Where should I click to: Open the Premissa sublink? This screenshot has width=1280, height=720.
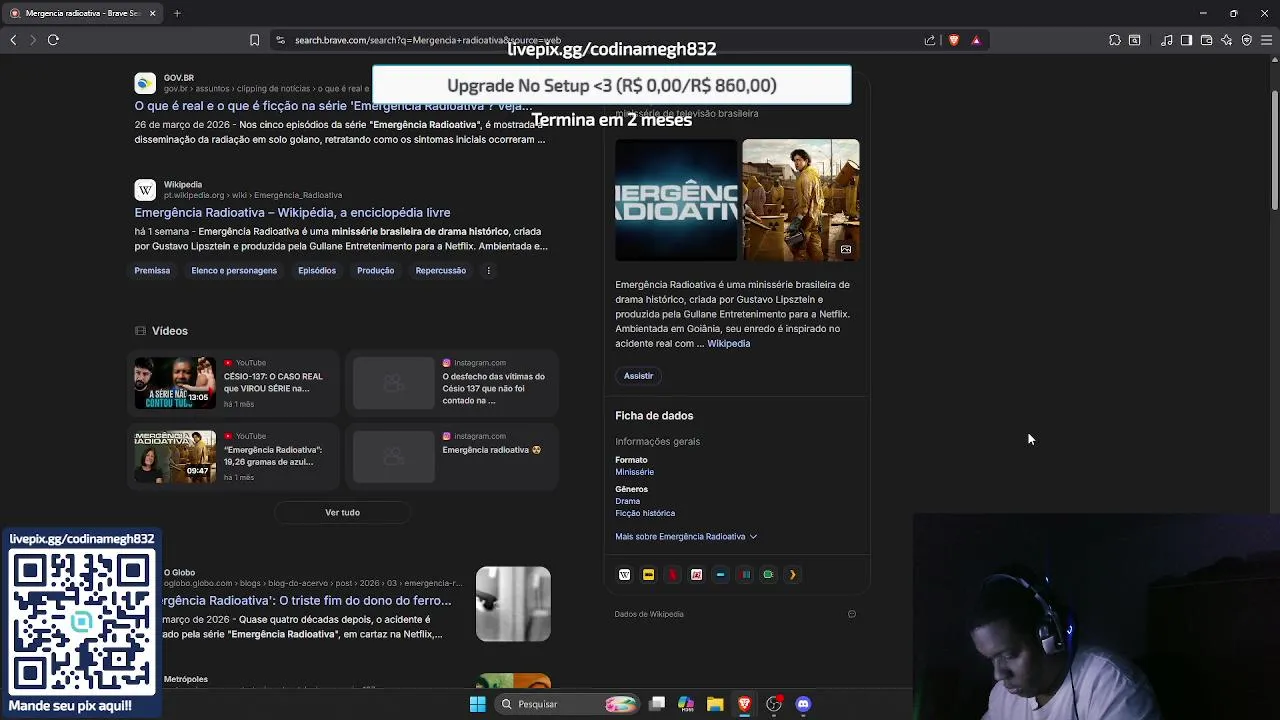(x=152, y=271)
